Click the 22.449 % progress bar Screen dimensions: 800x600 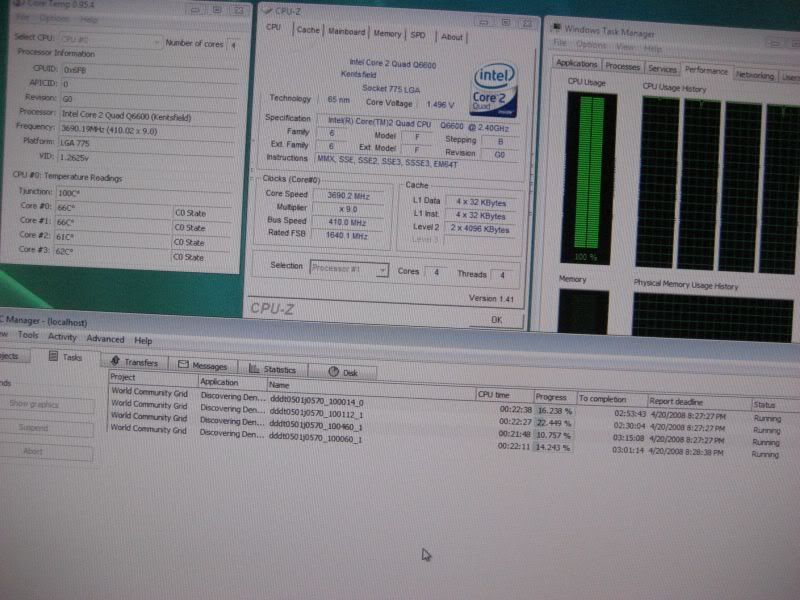coord(555,422)
